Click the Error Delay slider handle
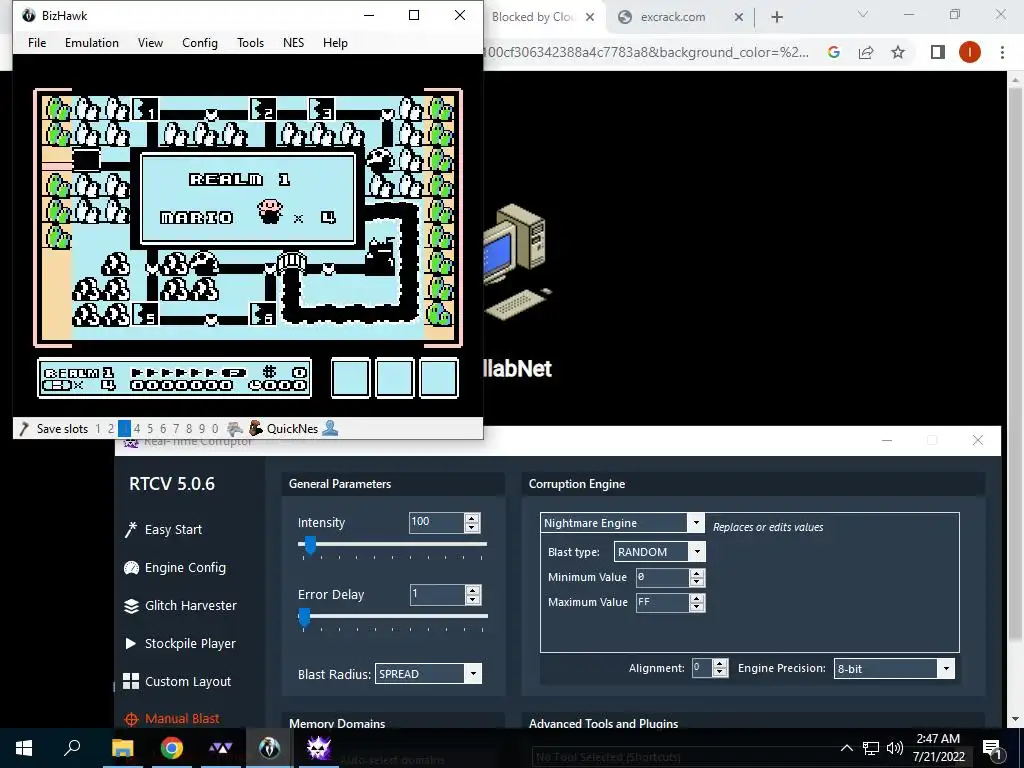Viewport: 1024px width, 768px height. 304,617
